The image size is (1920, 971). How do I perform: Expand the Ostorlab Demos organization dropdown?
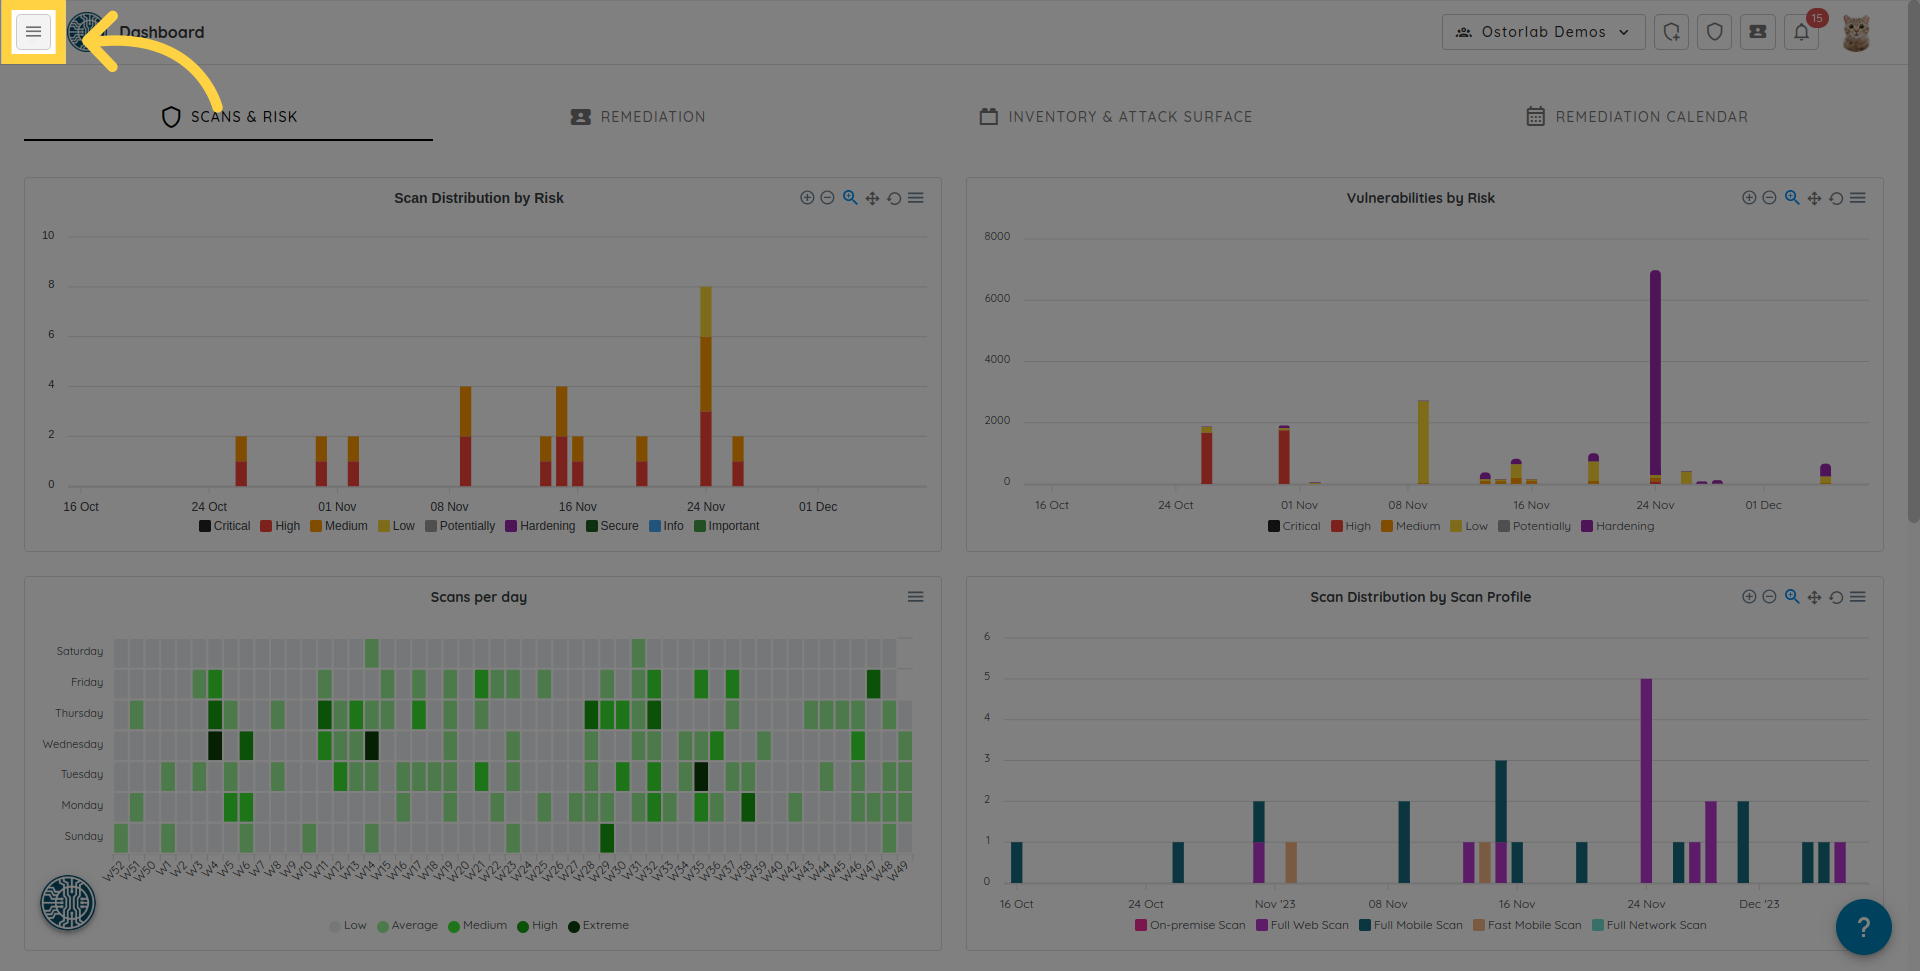point(1543,32)
